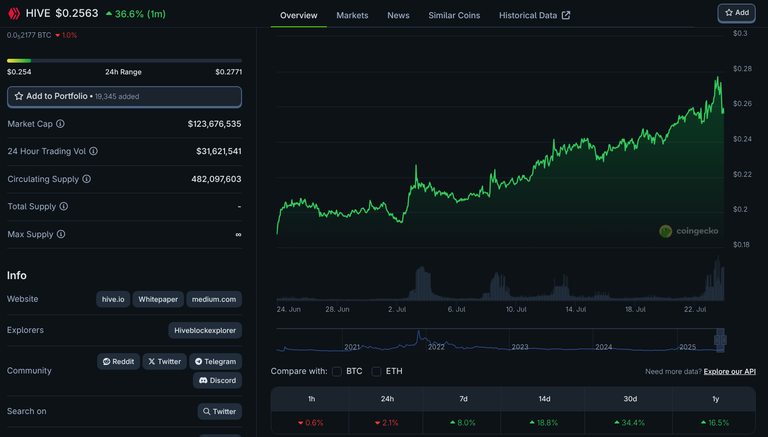The width and height of the screenshot is (768, 437).
Task: Click the Discord logo icon
Action: click(x=203, y=380)
